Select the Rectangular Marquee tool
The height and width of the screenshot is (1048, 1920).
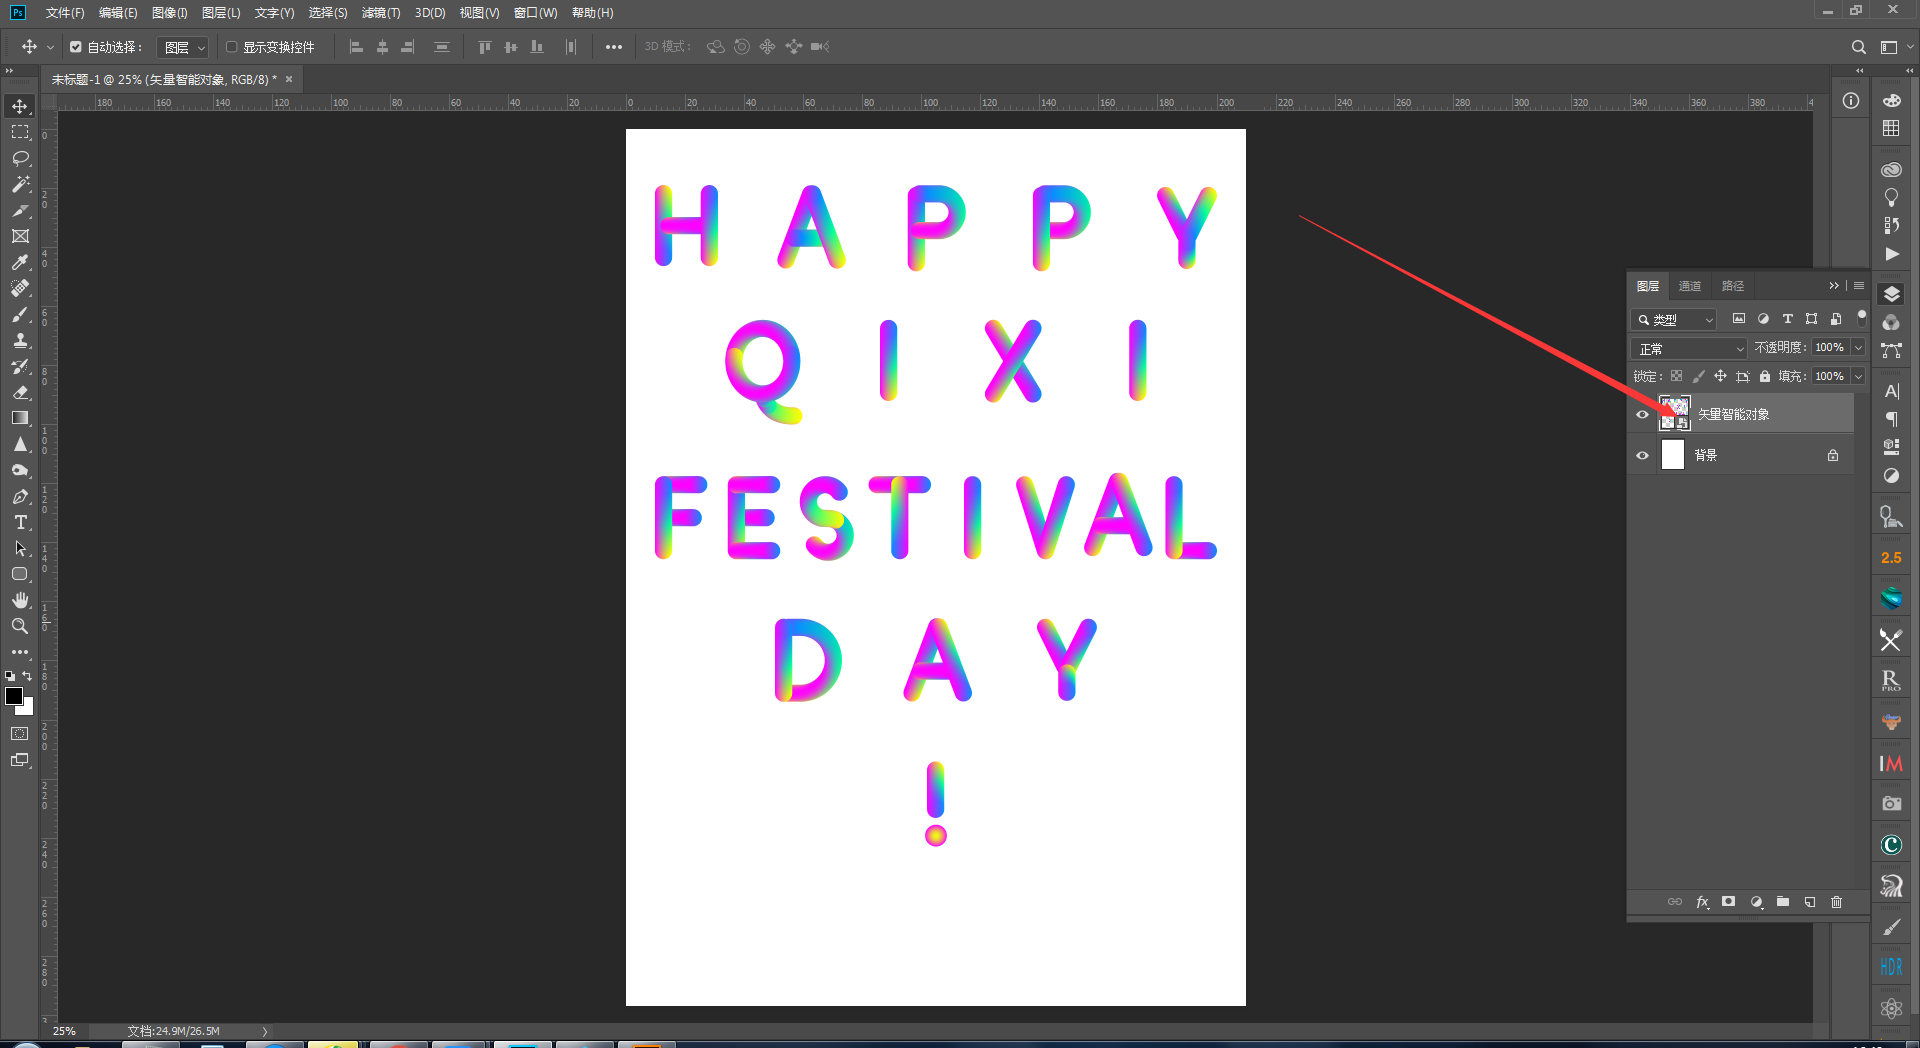tap(20, 132)
